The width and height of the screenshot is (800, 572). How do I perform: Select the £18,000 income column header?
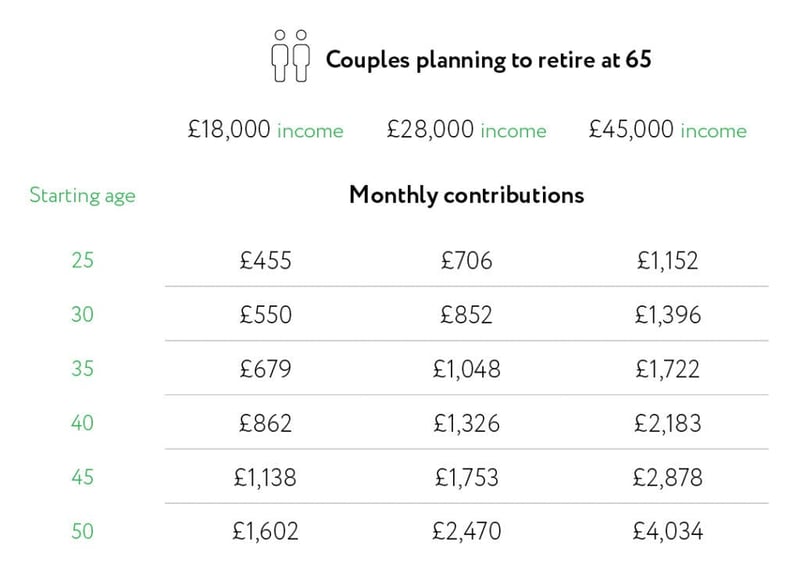(265, 130)
